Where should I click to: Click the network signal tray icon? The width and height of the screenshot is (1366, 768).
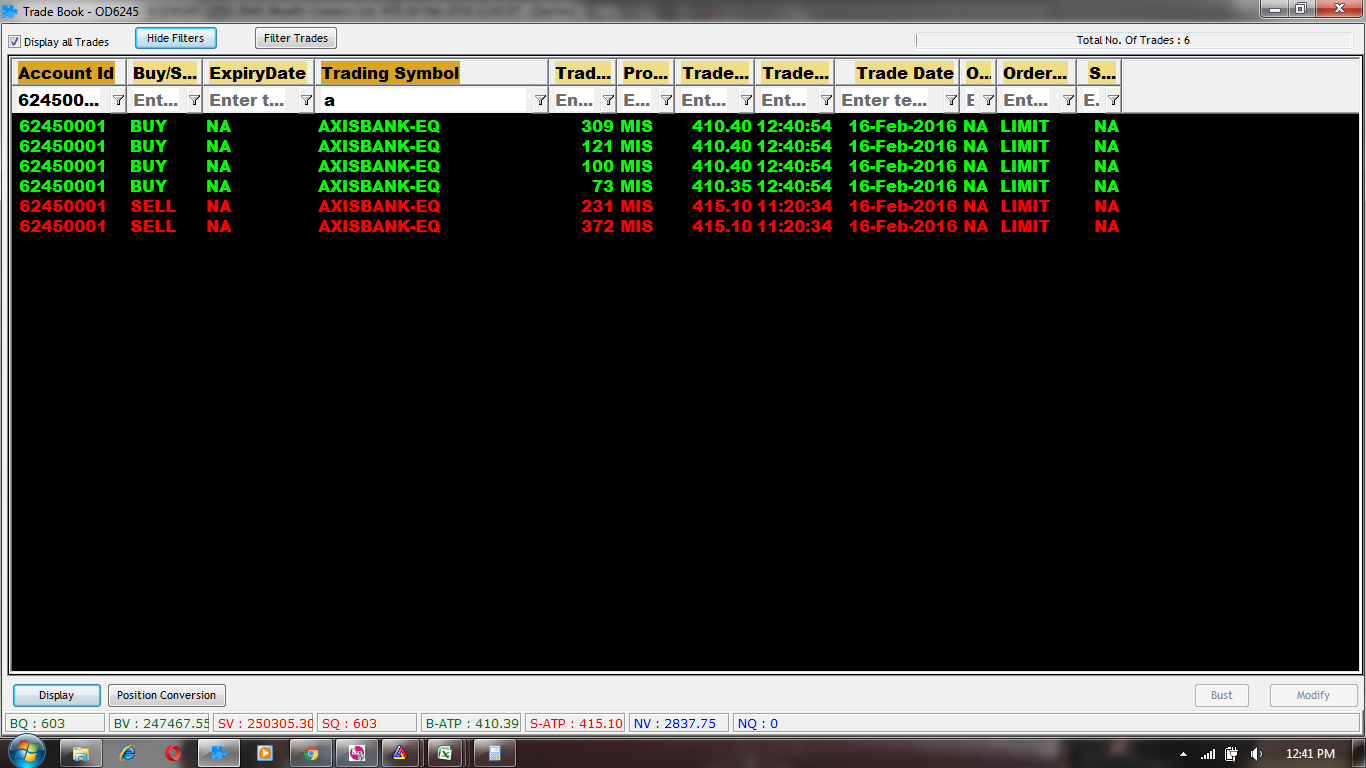click(1208, 754)
